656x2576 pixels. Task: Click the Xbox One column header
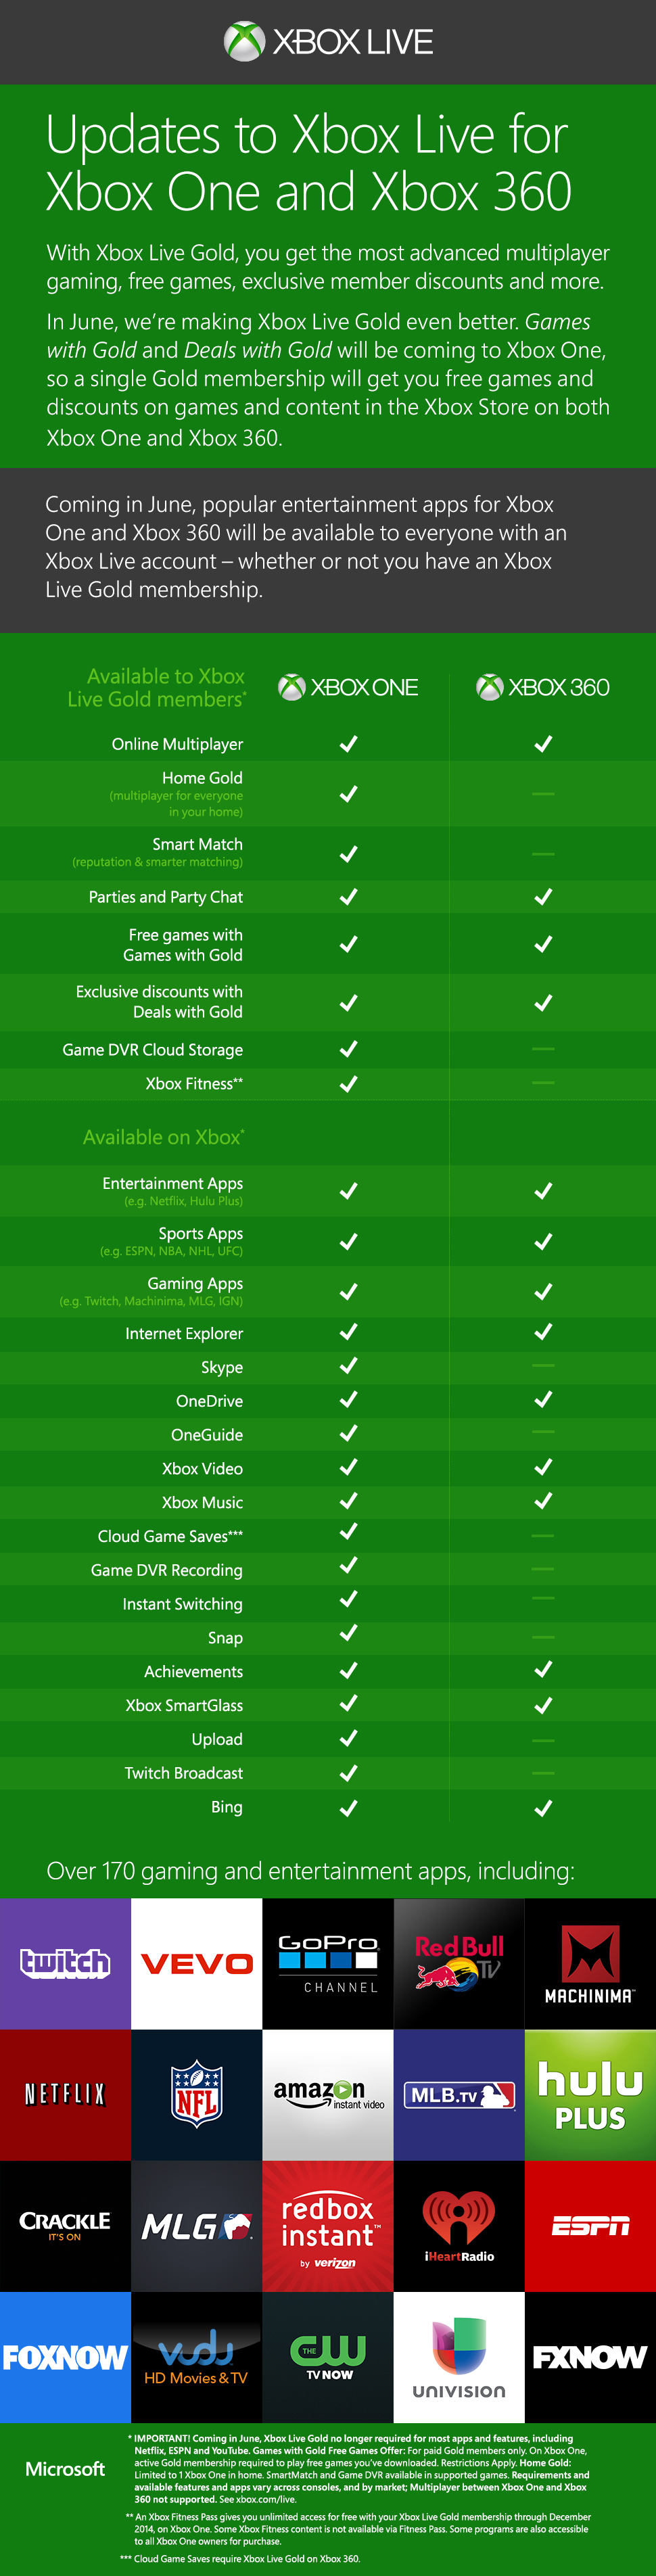pos(348,687)
